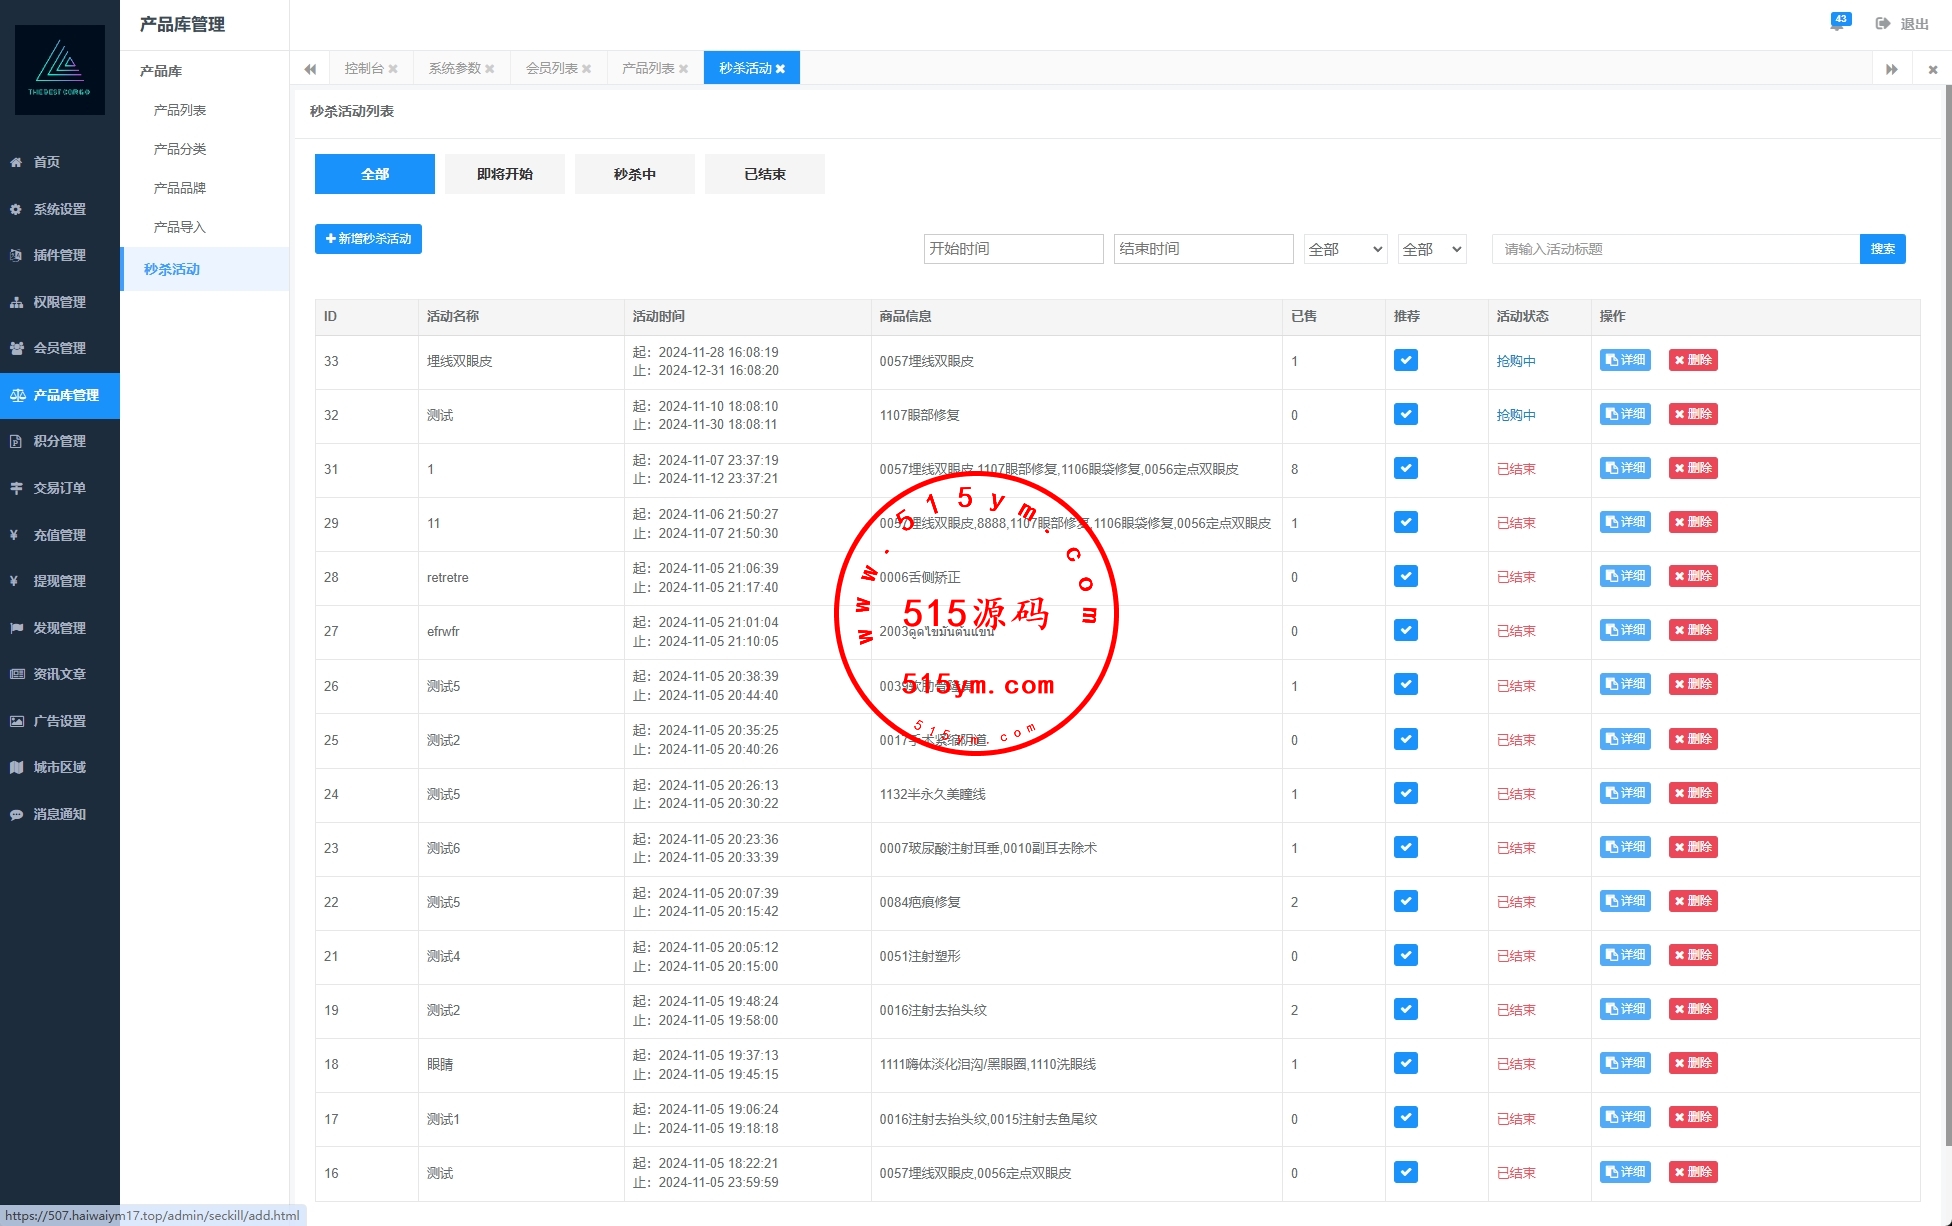Click the logout icon next to 退出
Viewport: 1952px width, 1226px height.
click(x=1883, y=23)
